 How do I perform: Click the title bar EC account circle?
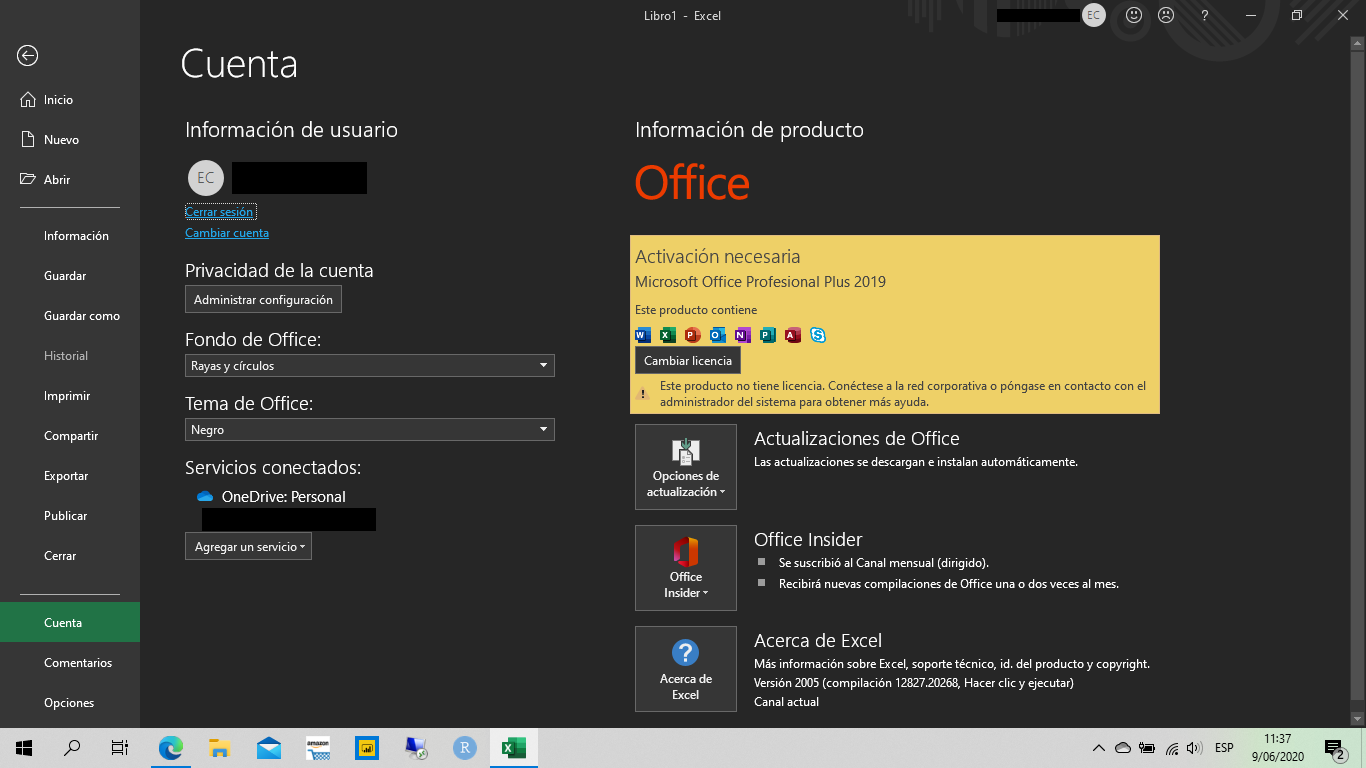click(x=1094, y=15)
